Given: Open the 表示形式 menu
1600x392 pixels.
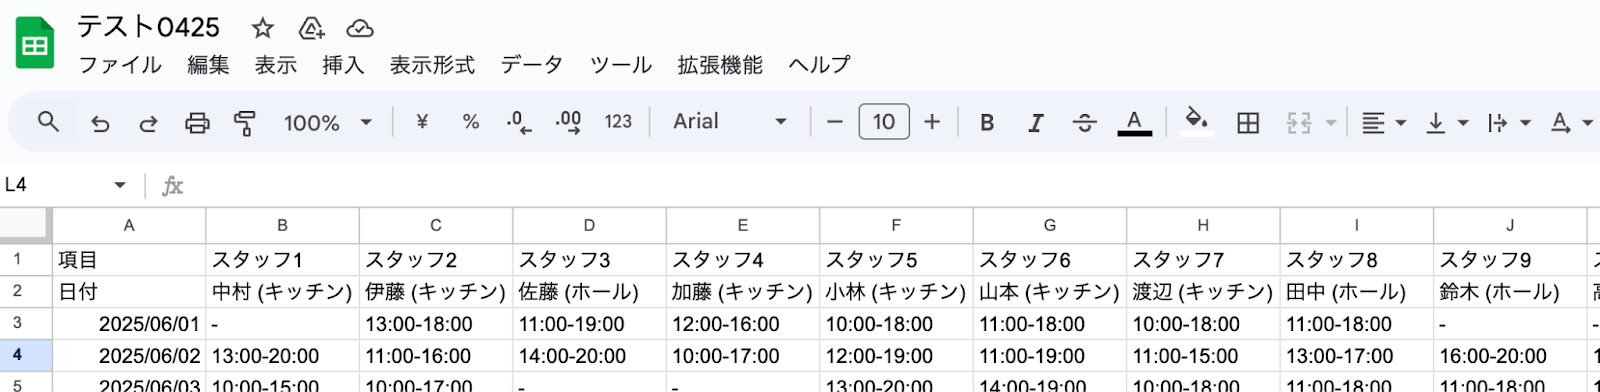Looking at the screenshot, I should (432, 65).
